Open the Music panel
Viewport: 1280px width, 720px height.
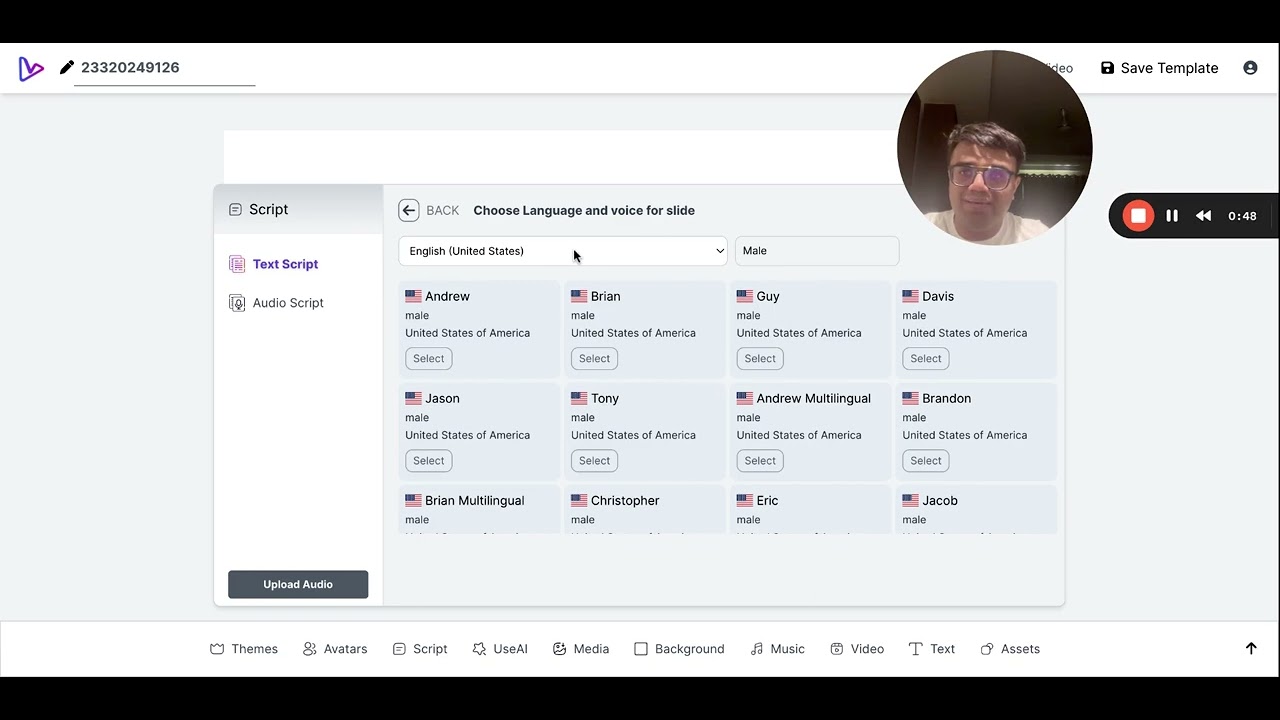(x=777, y=649)
